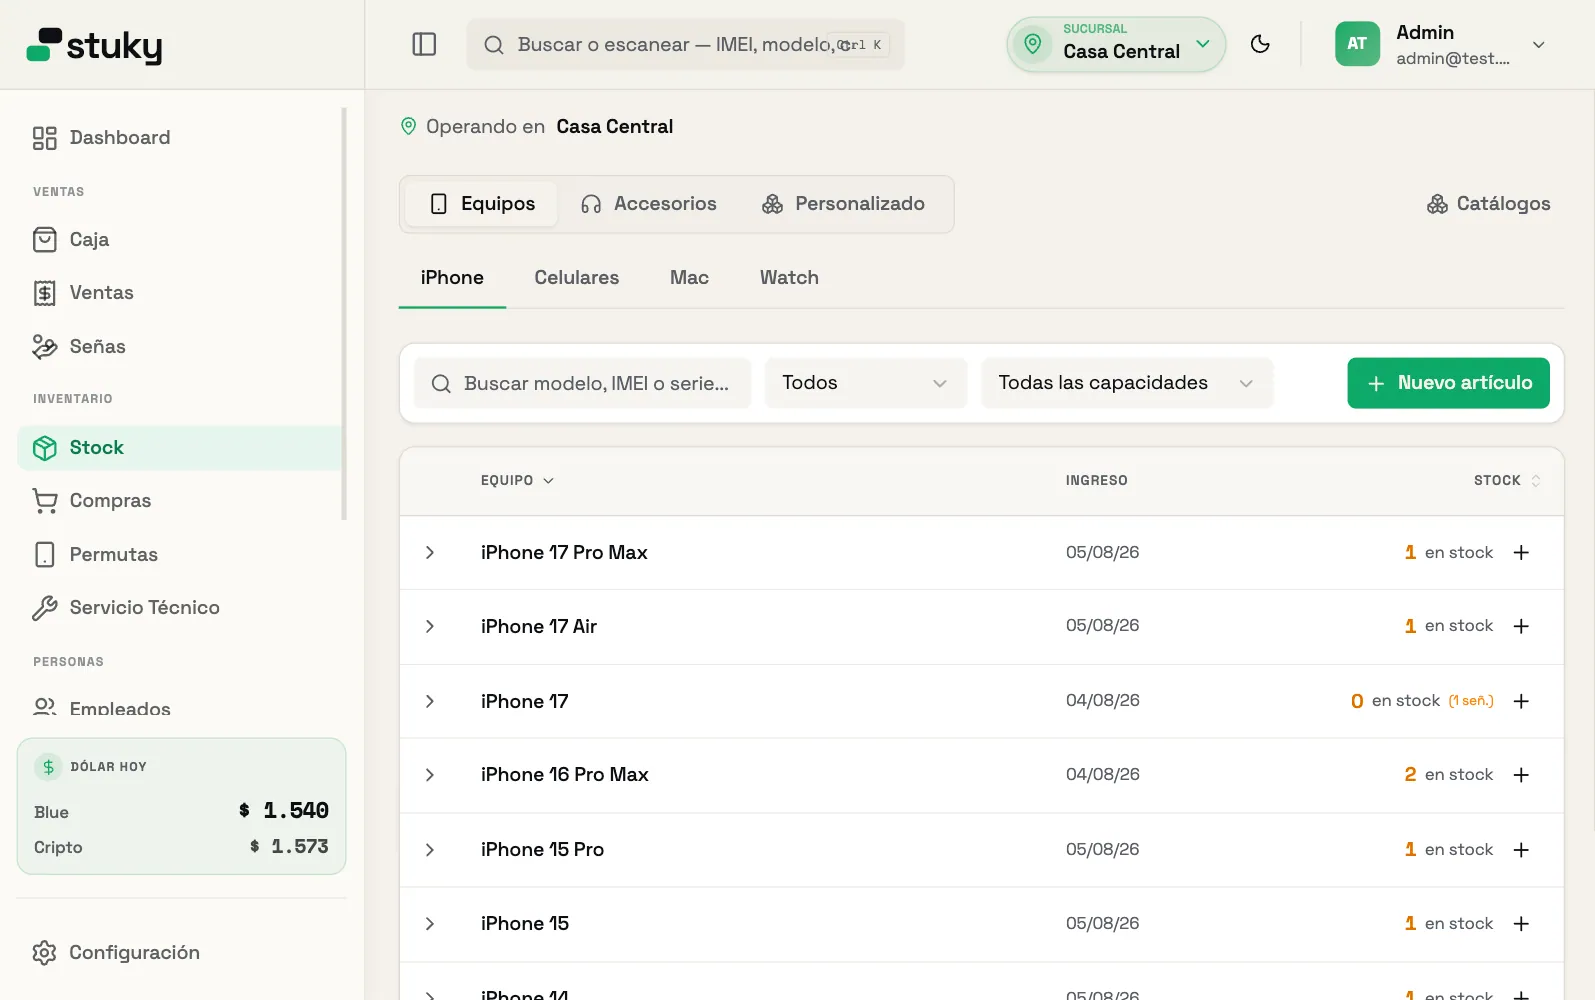Screen dimensions: 1595x1000
Task: Select the Celulares sub-tab
Action: point(577,278)
